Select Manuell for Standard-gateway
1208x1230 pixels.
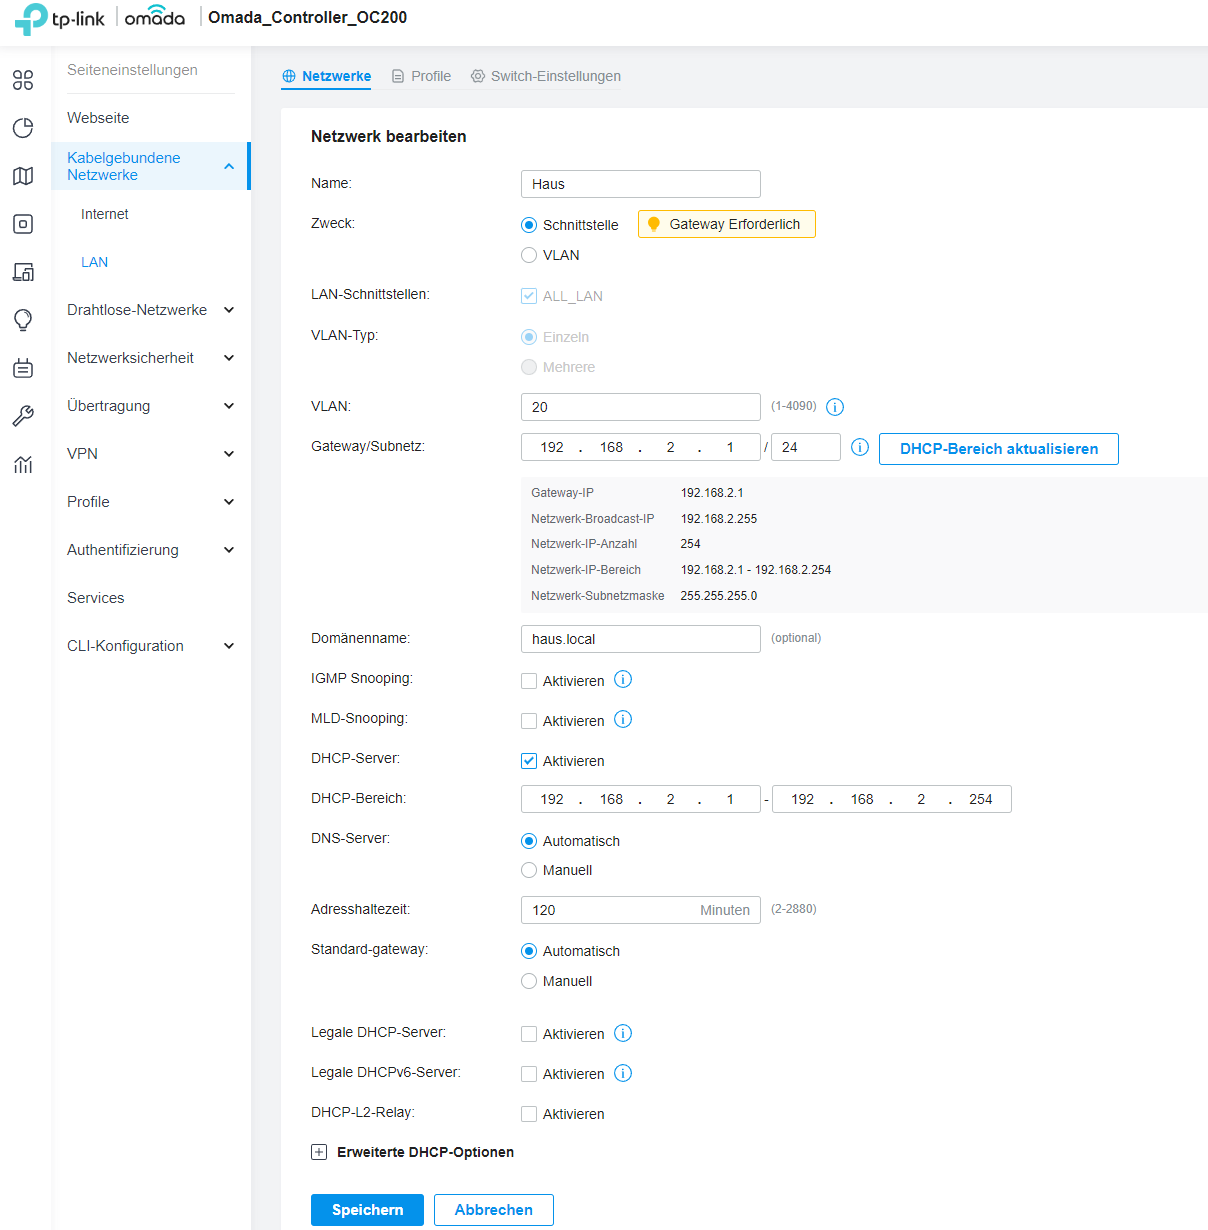pos(529,981)
